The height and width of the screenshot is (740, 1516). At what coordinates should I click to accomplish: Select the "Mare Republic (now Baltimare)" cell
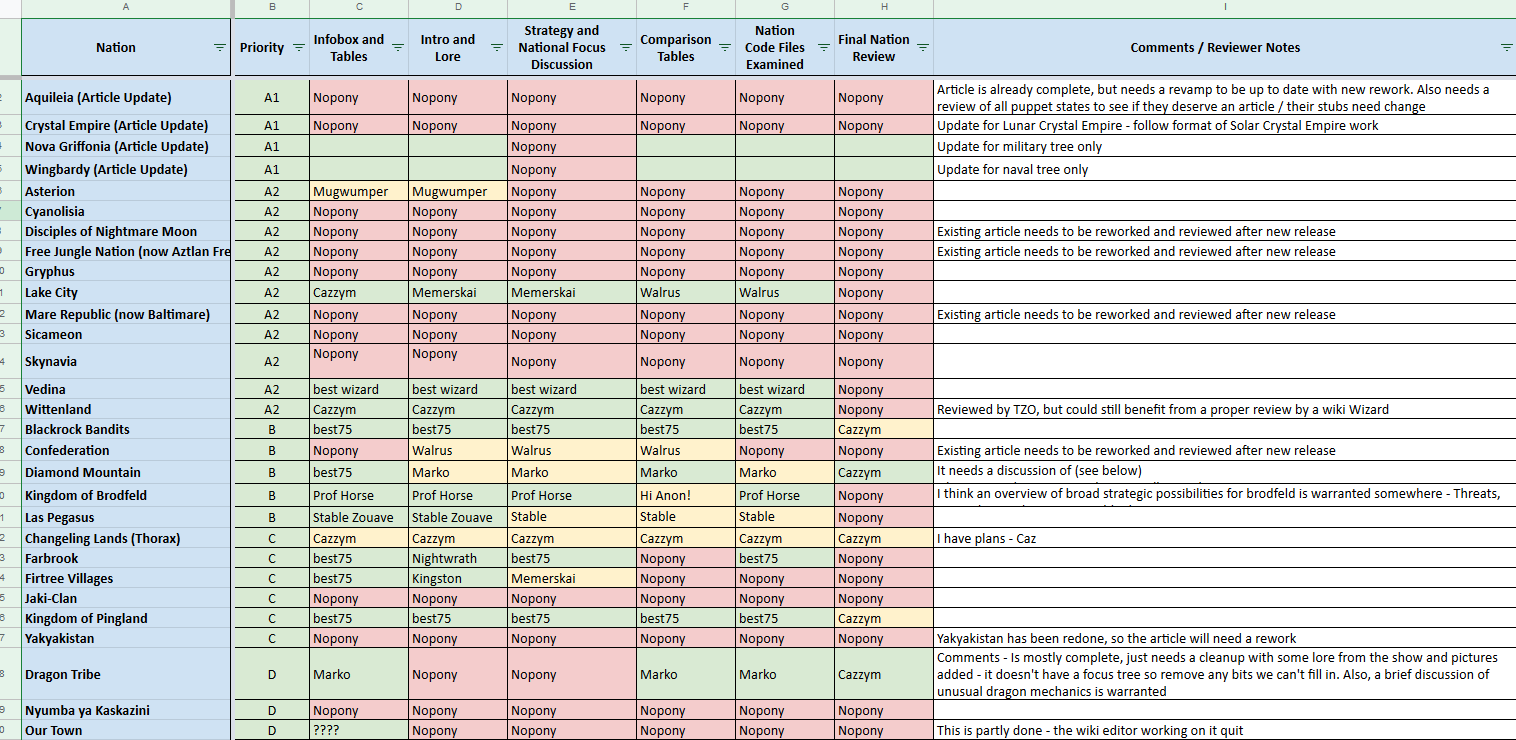tap(126, 315)
